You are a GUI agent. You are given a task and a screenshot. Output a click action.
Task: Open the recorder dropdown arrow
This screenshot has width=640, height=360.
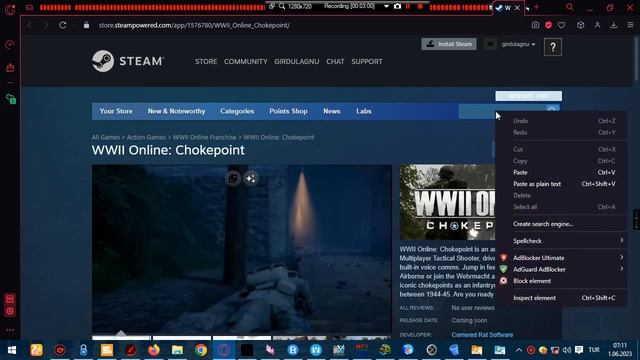[386, 7]
